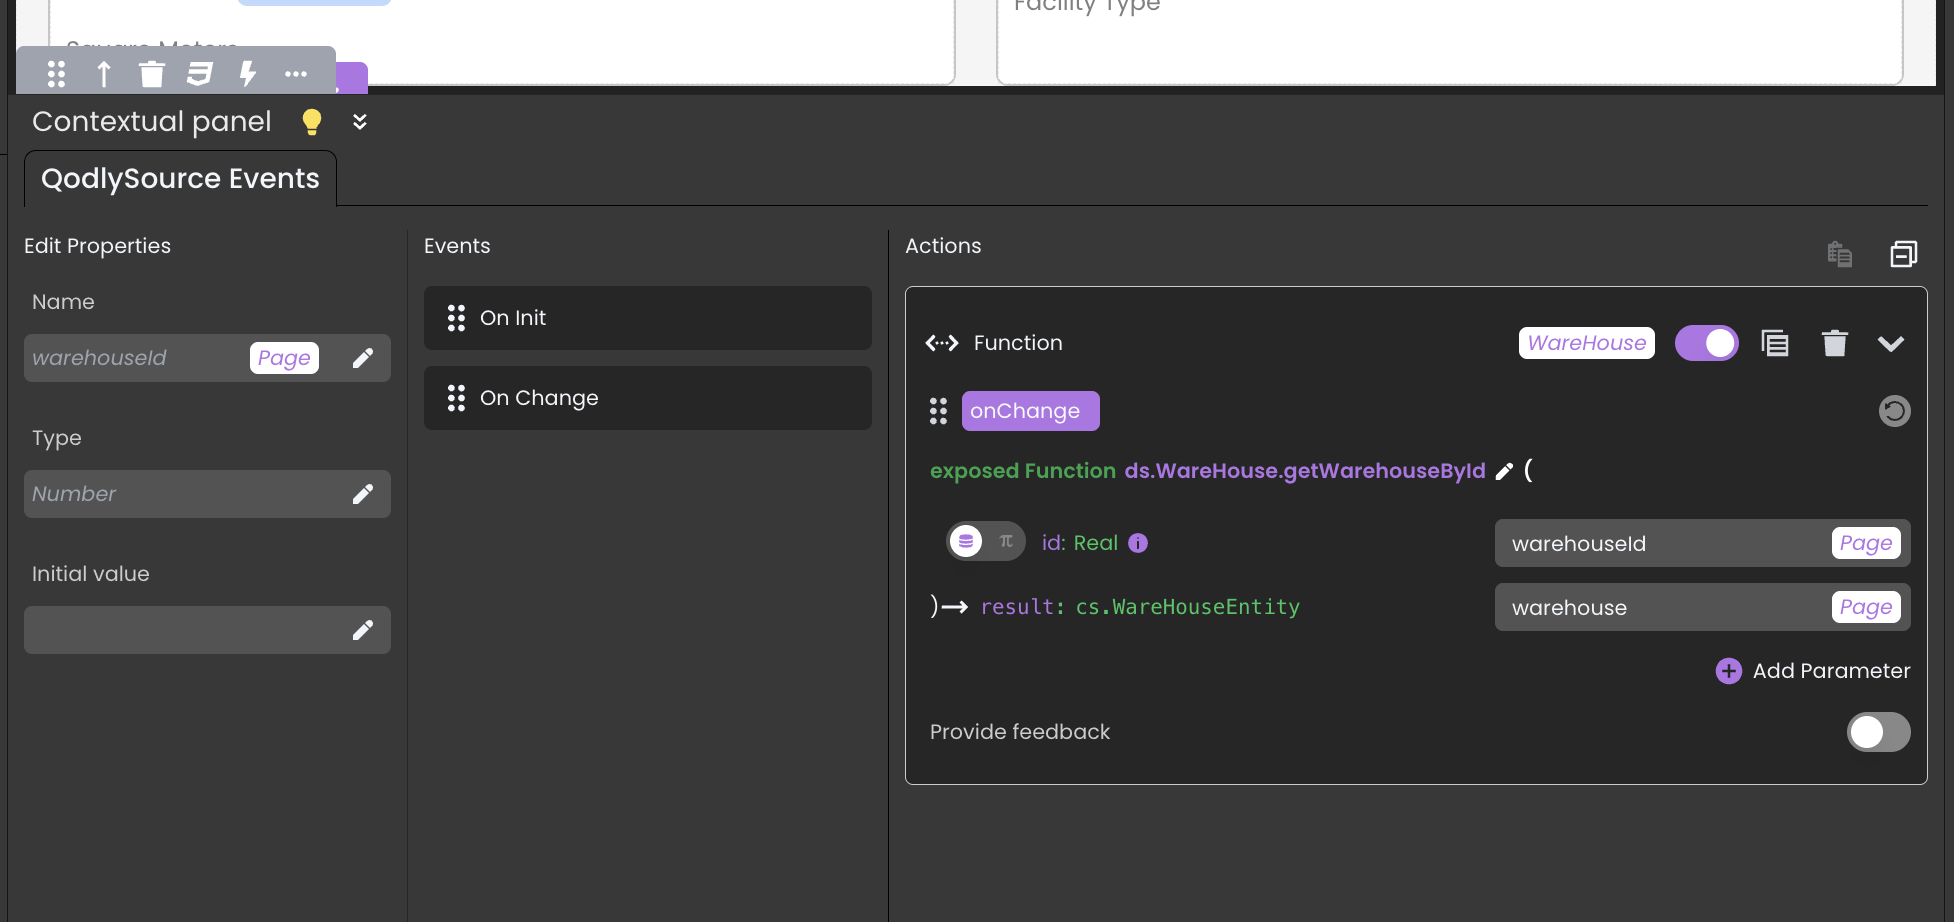Select the QodlySource Events tab
The image size is (1954, 922).
(x=180, y=179)
